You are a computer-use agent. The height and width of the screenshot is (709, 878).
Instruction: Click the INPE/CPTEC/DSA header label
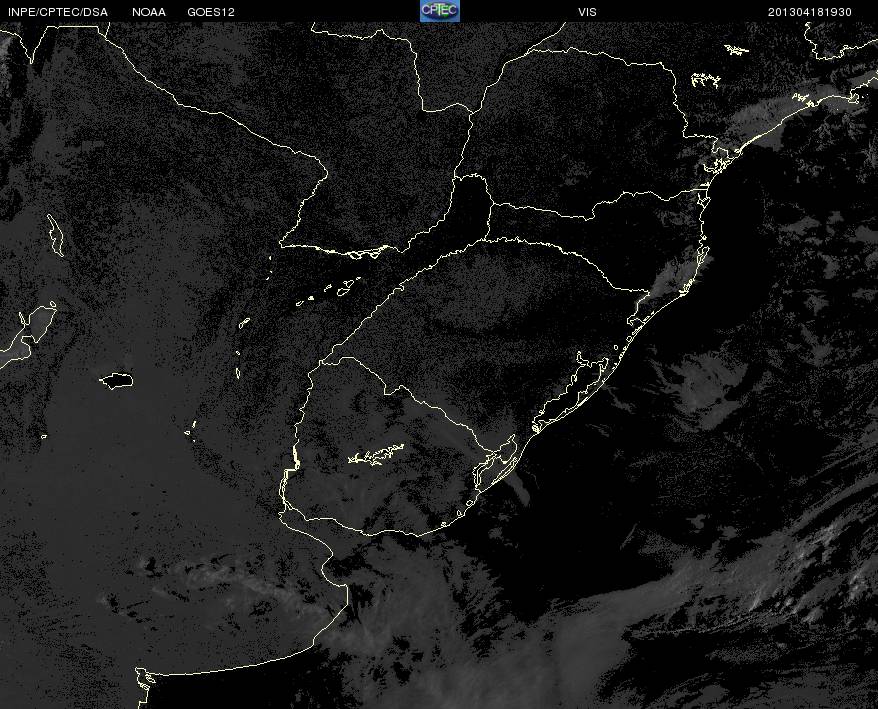(x=58, y=12)
